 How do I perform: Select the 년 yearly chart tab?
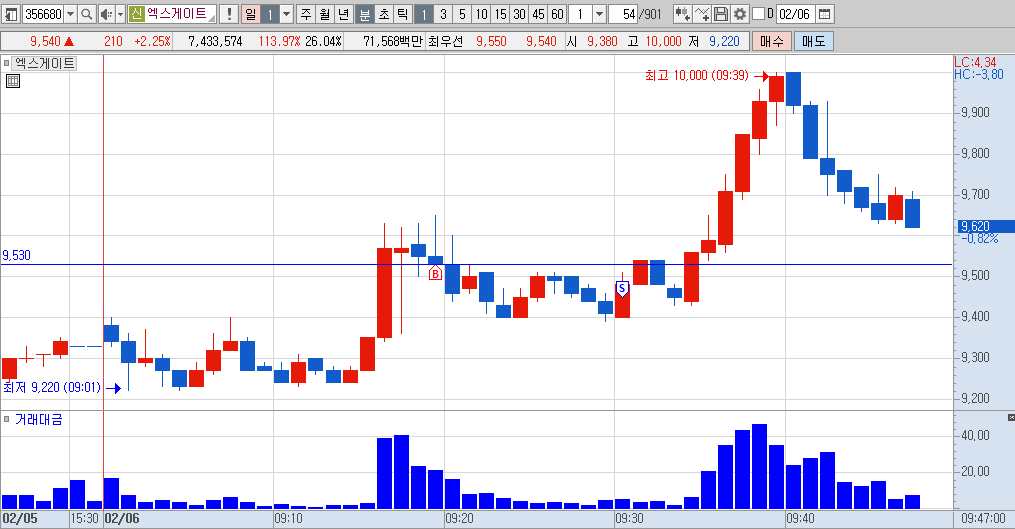tap(344, 14)
